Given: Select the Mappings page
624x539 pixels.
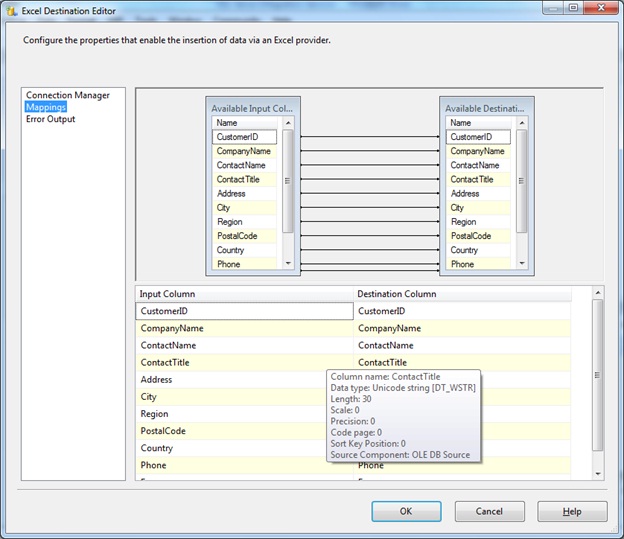Looking at the screenshot, I should 46,107.
